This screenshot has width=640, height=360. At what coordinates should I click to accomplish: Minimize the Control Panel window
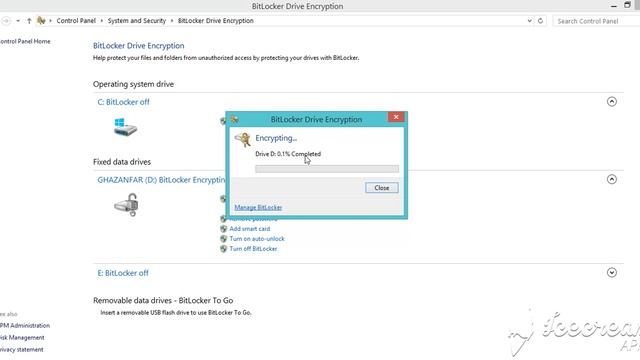(x=613, y=6)
